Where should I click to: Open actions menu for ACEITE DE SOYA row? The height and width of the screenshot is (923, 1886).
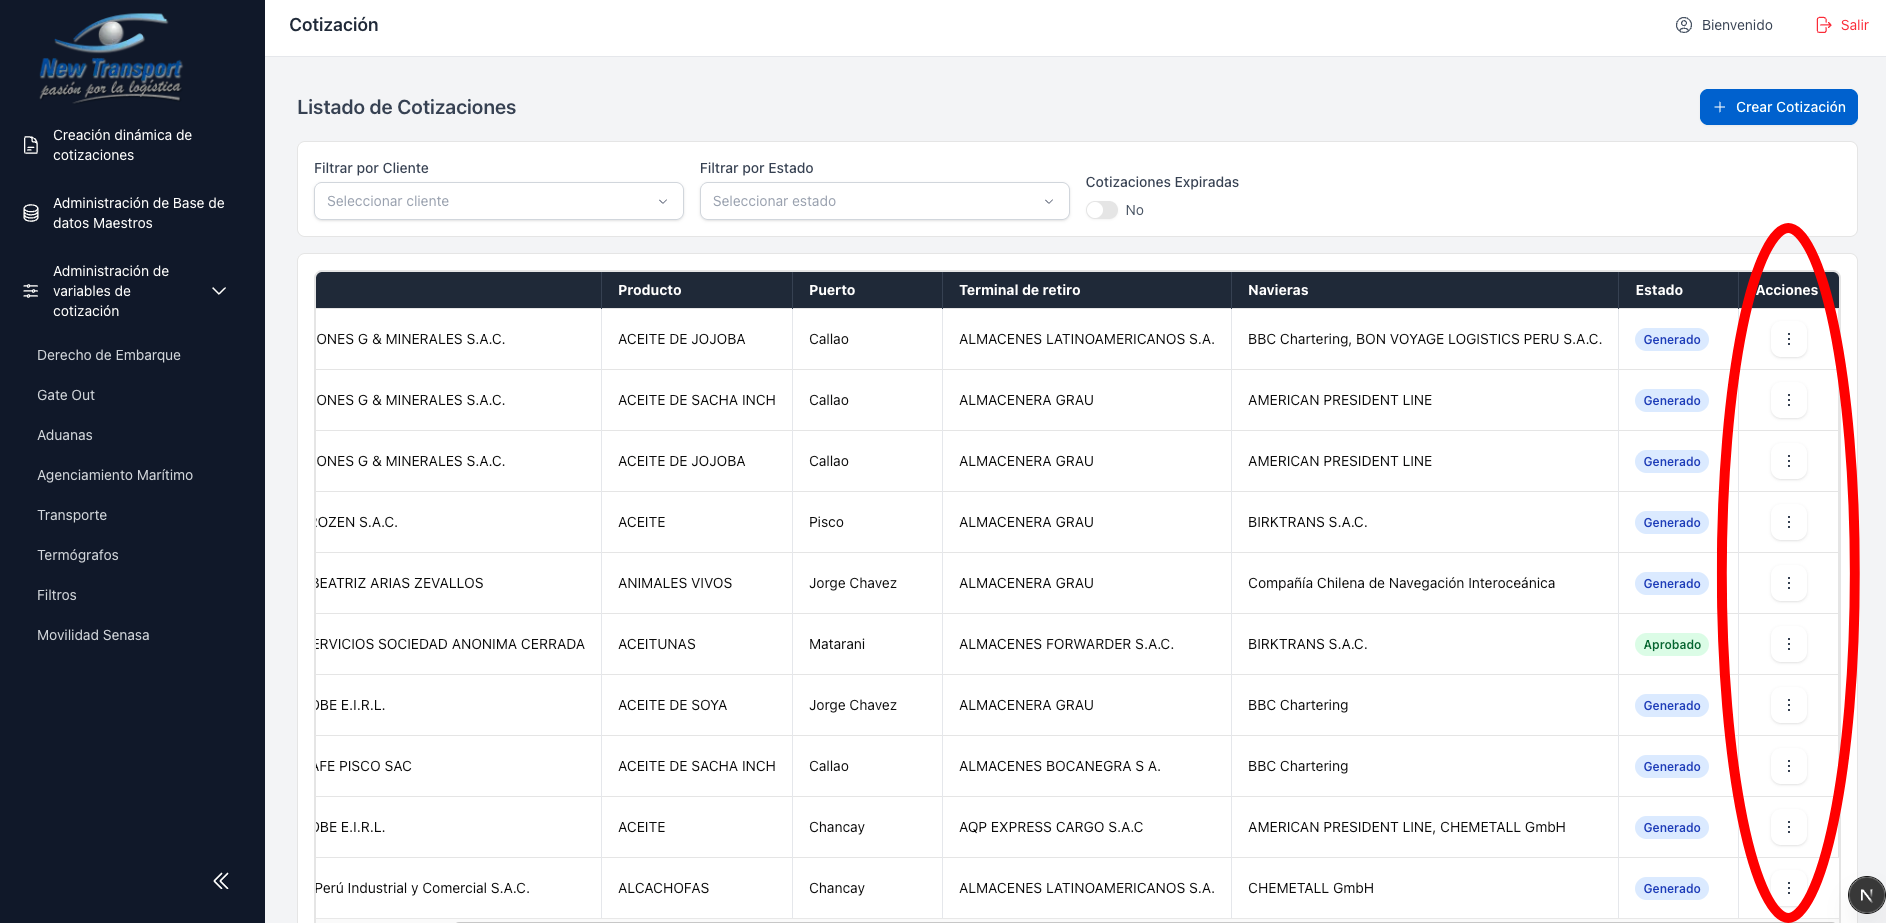(1788, 705)
